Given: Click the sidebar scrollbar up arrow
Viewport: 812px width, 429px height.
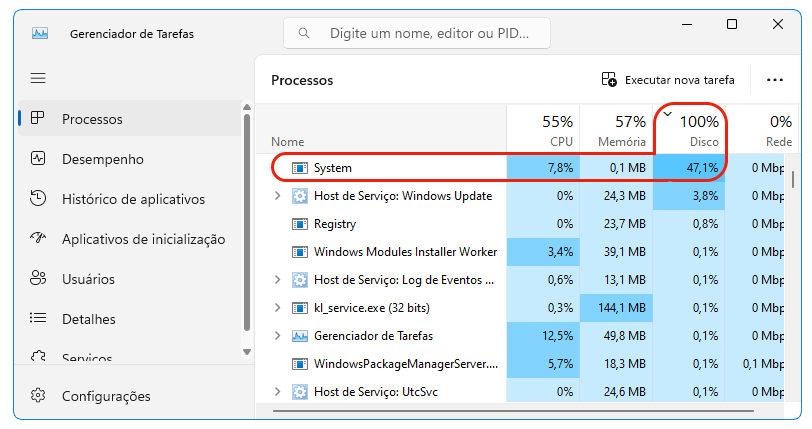Looking at the screenshot, I should [x=247, y=107].
